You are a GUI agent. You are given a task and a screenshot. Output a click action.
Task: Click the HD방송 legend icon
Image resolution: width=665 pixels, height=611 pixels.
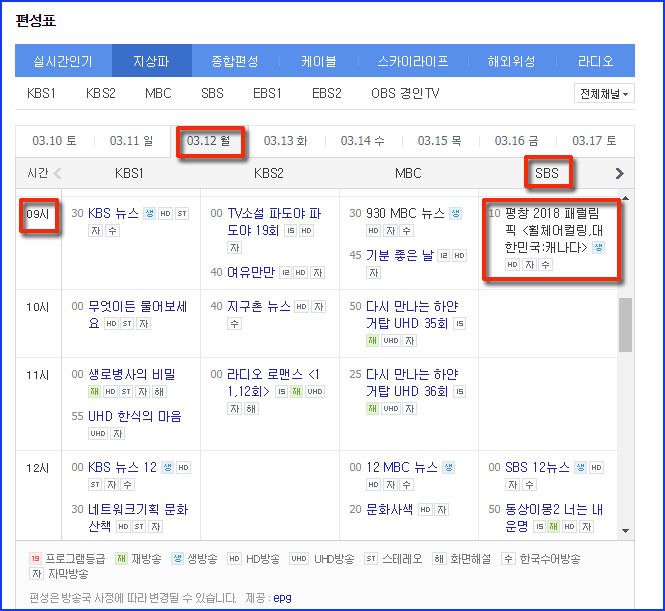[234, 558]
